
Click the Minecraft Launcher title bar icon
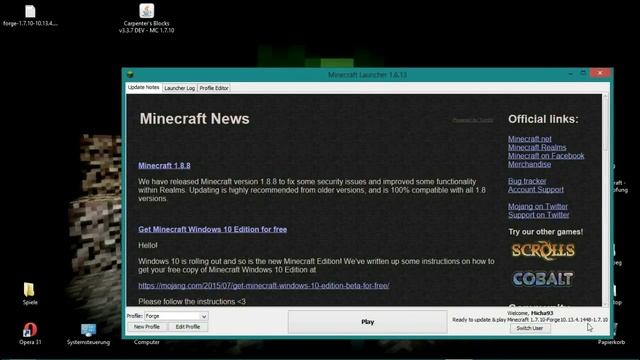coord(130,74)
